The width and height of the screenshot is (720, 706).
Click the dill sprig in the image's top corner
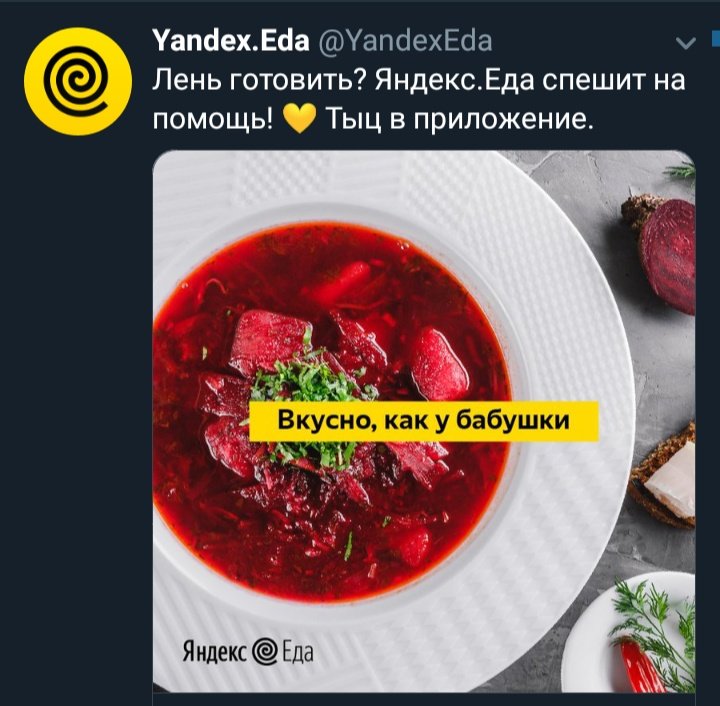pos(680,171)
